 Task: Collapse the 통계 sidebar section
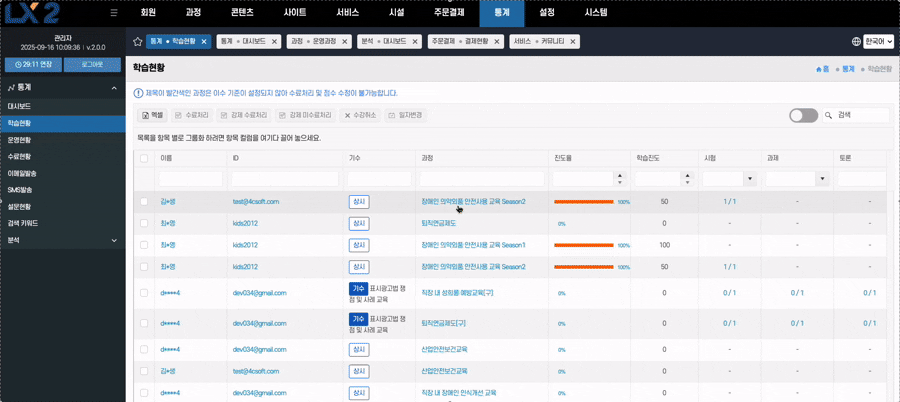pyautogui.click(x=114, y=88)
